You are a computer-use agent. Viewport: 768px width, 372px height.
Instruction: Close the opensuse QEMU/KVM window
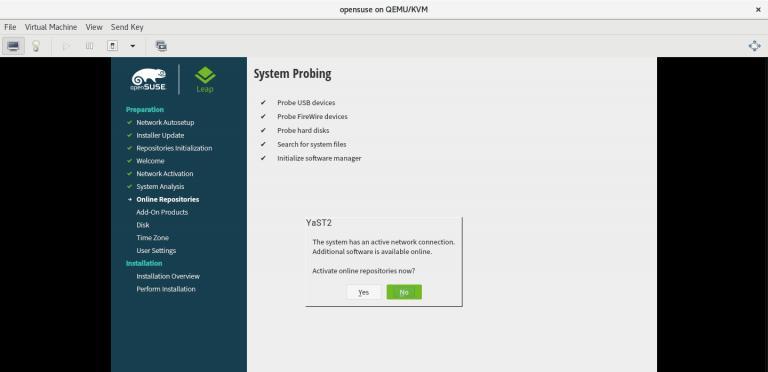[758, 9]
